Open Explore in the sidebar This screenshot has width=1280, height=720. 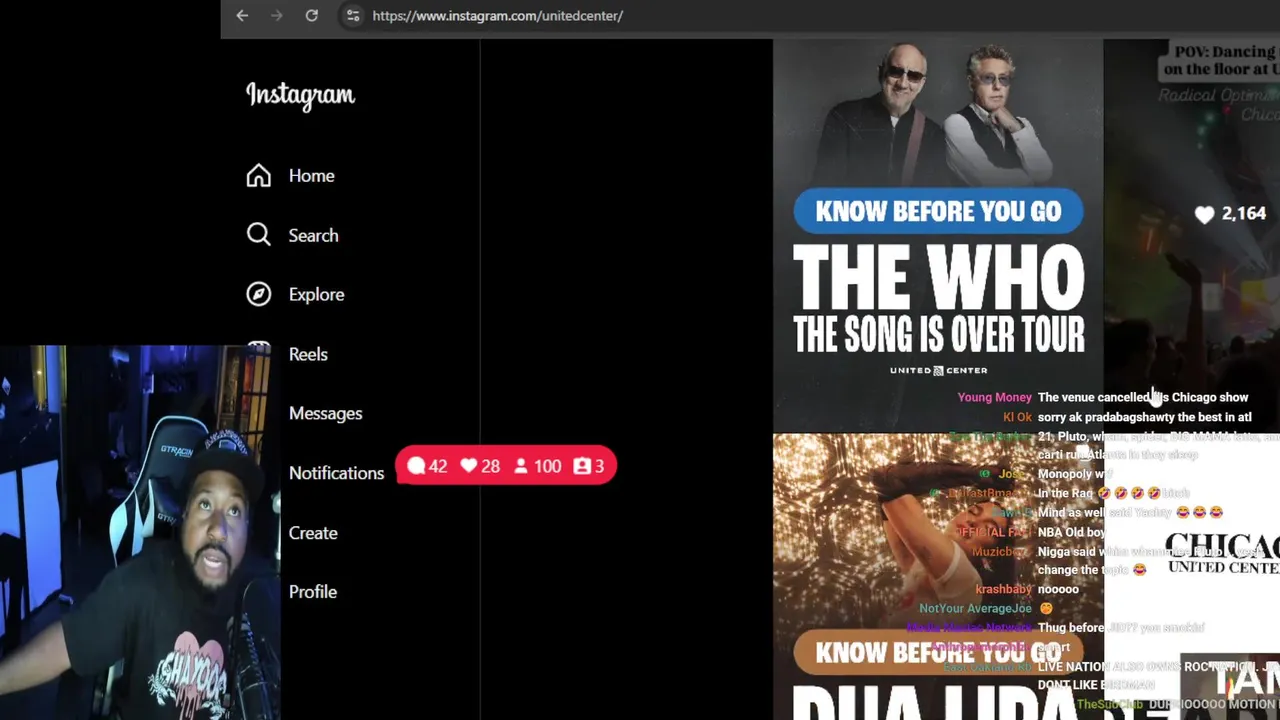[316, 294]
